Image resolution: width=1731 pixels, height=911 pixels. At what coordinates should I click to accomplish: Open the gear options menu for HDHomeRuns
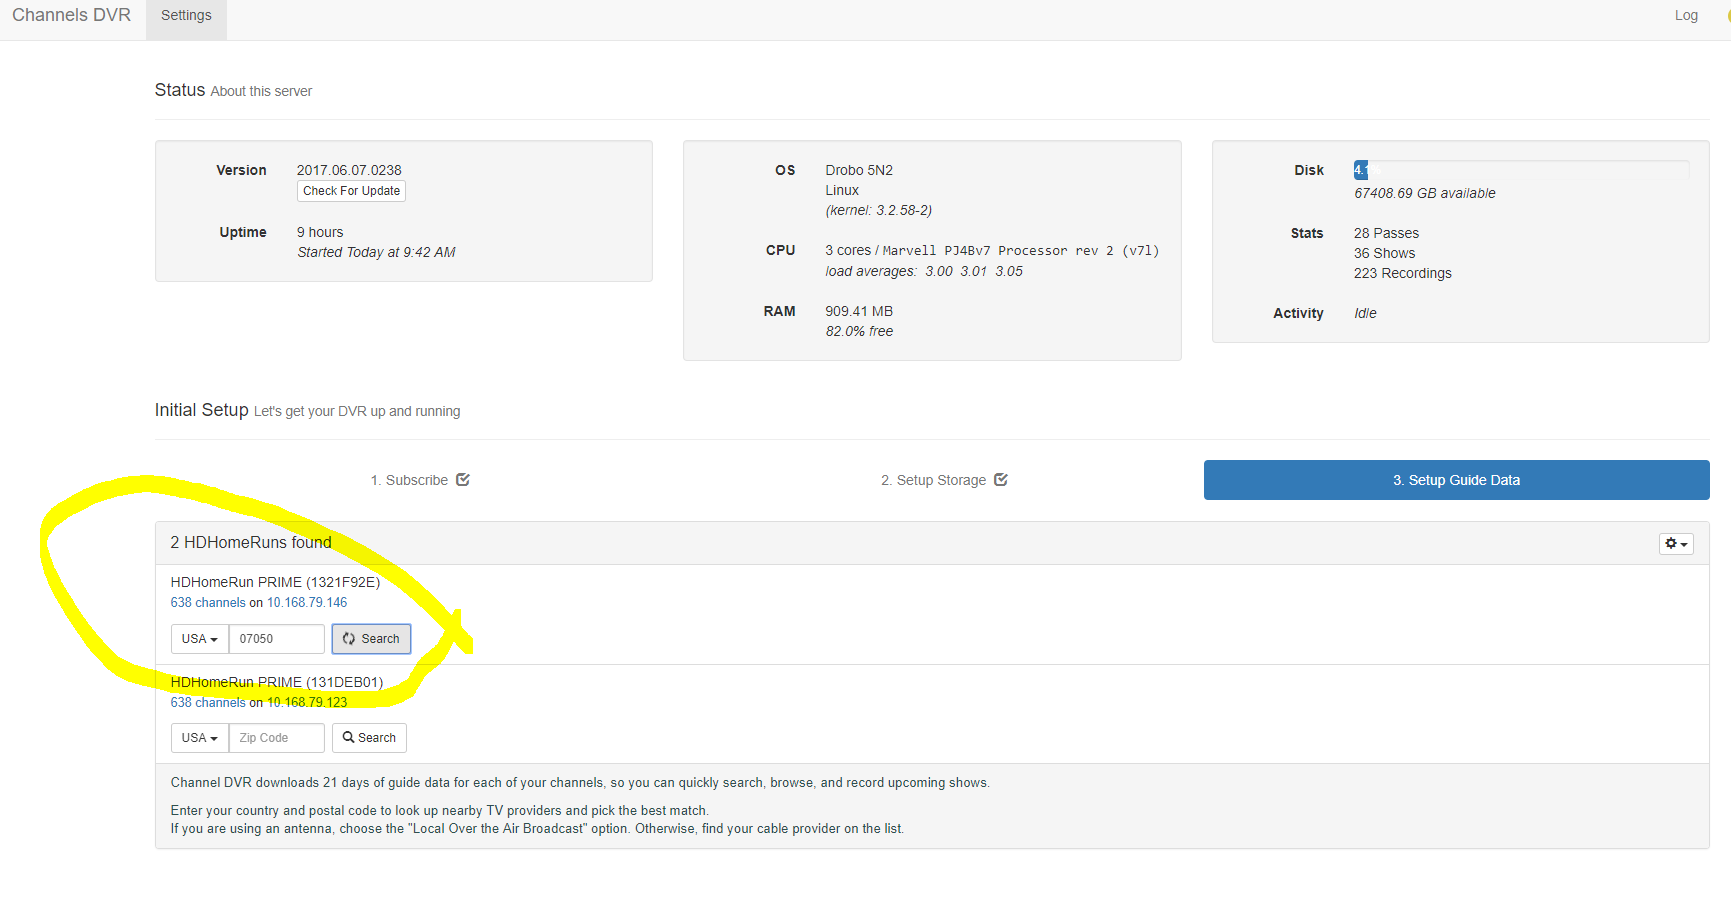click(x=1676, y=544)
